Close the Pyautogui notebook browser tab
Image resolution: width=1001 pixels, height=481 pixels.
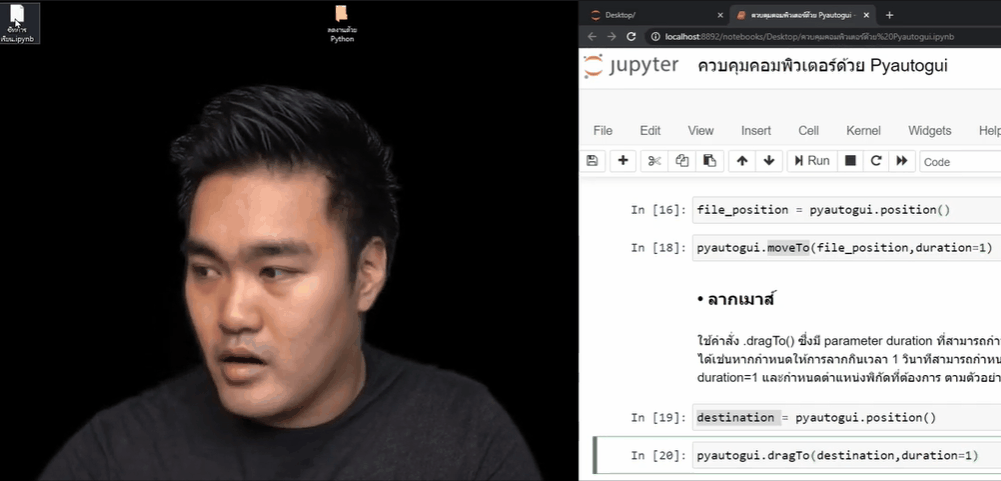pyautogui.click(x=866, y=15)
